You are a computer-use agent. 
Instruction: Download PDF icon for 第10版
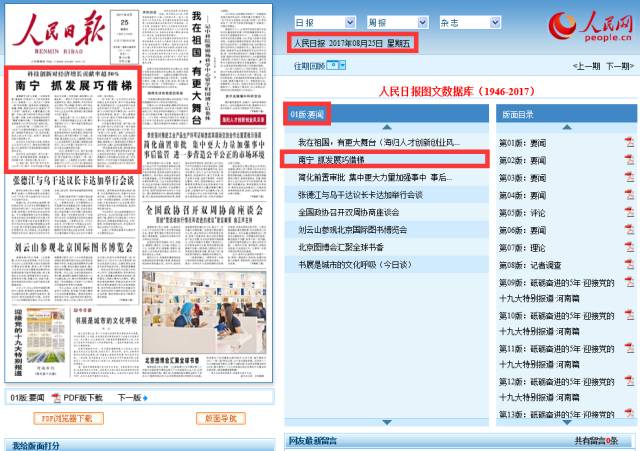pos(629,315)
